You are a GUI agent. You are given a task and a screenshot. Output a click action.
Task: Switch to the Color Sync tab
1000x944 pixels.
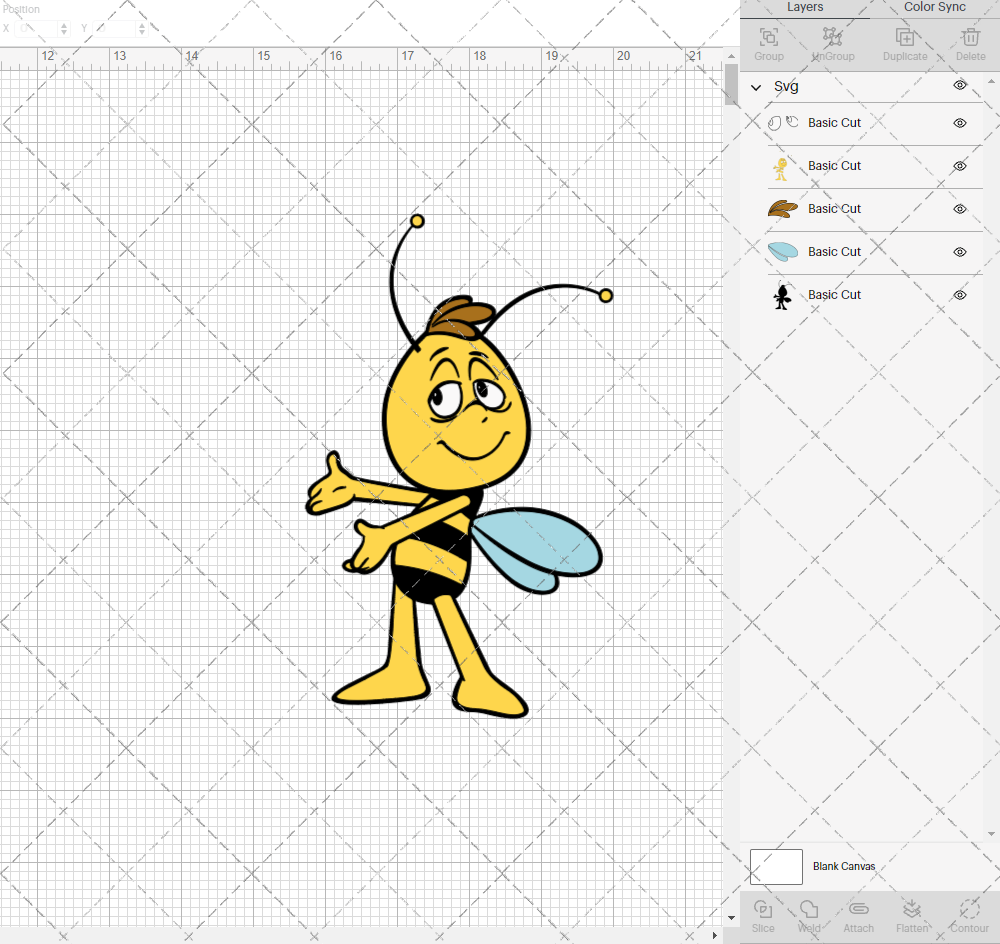click(x=934, y=7)
